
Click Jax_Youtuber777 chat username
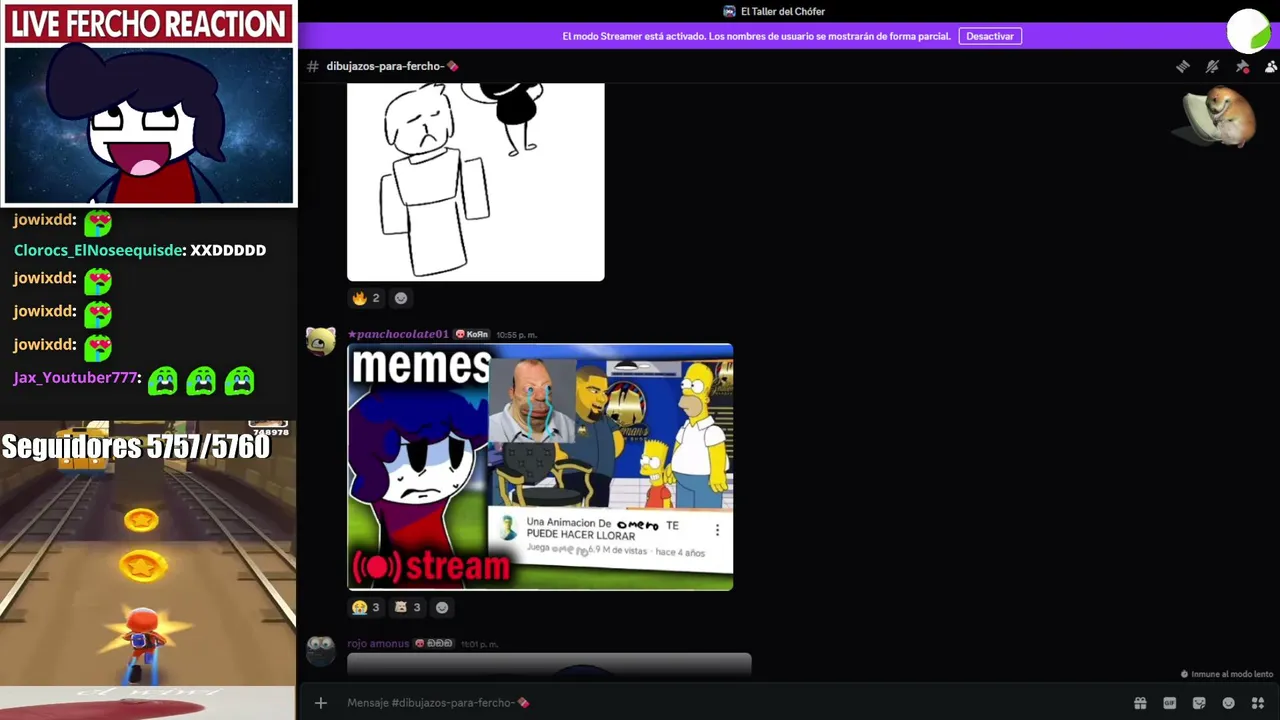tap(75, 378)
